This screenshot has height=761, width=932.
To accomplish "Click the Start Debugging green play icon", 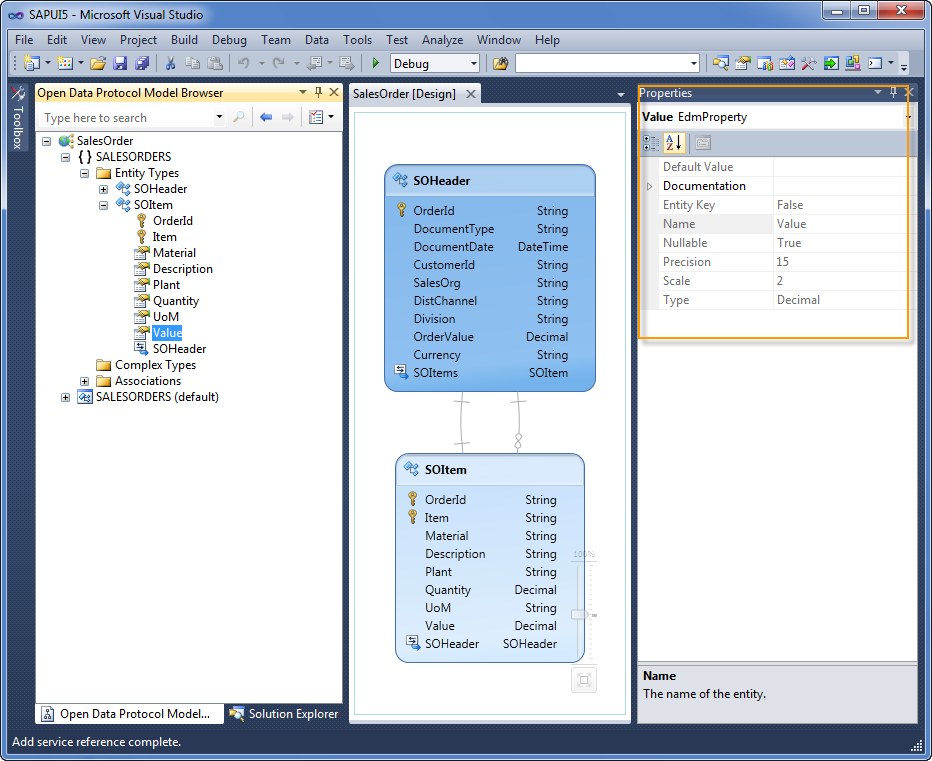I will (376, 63).
